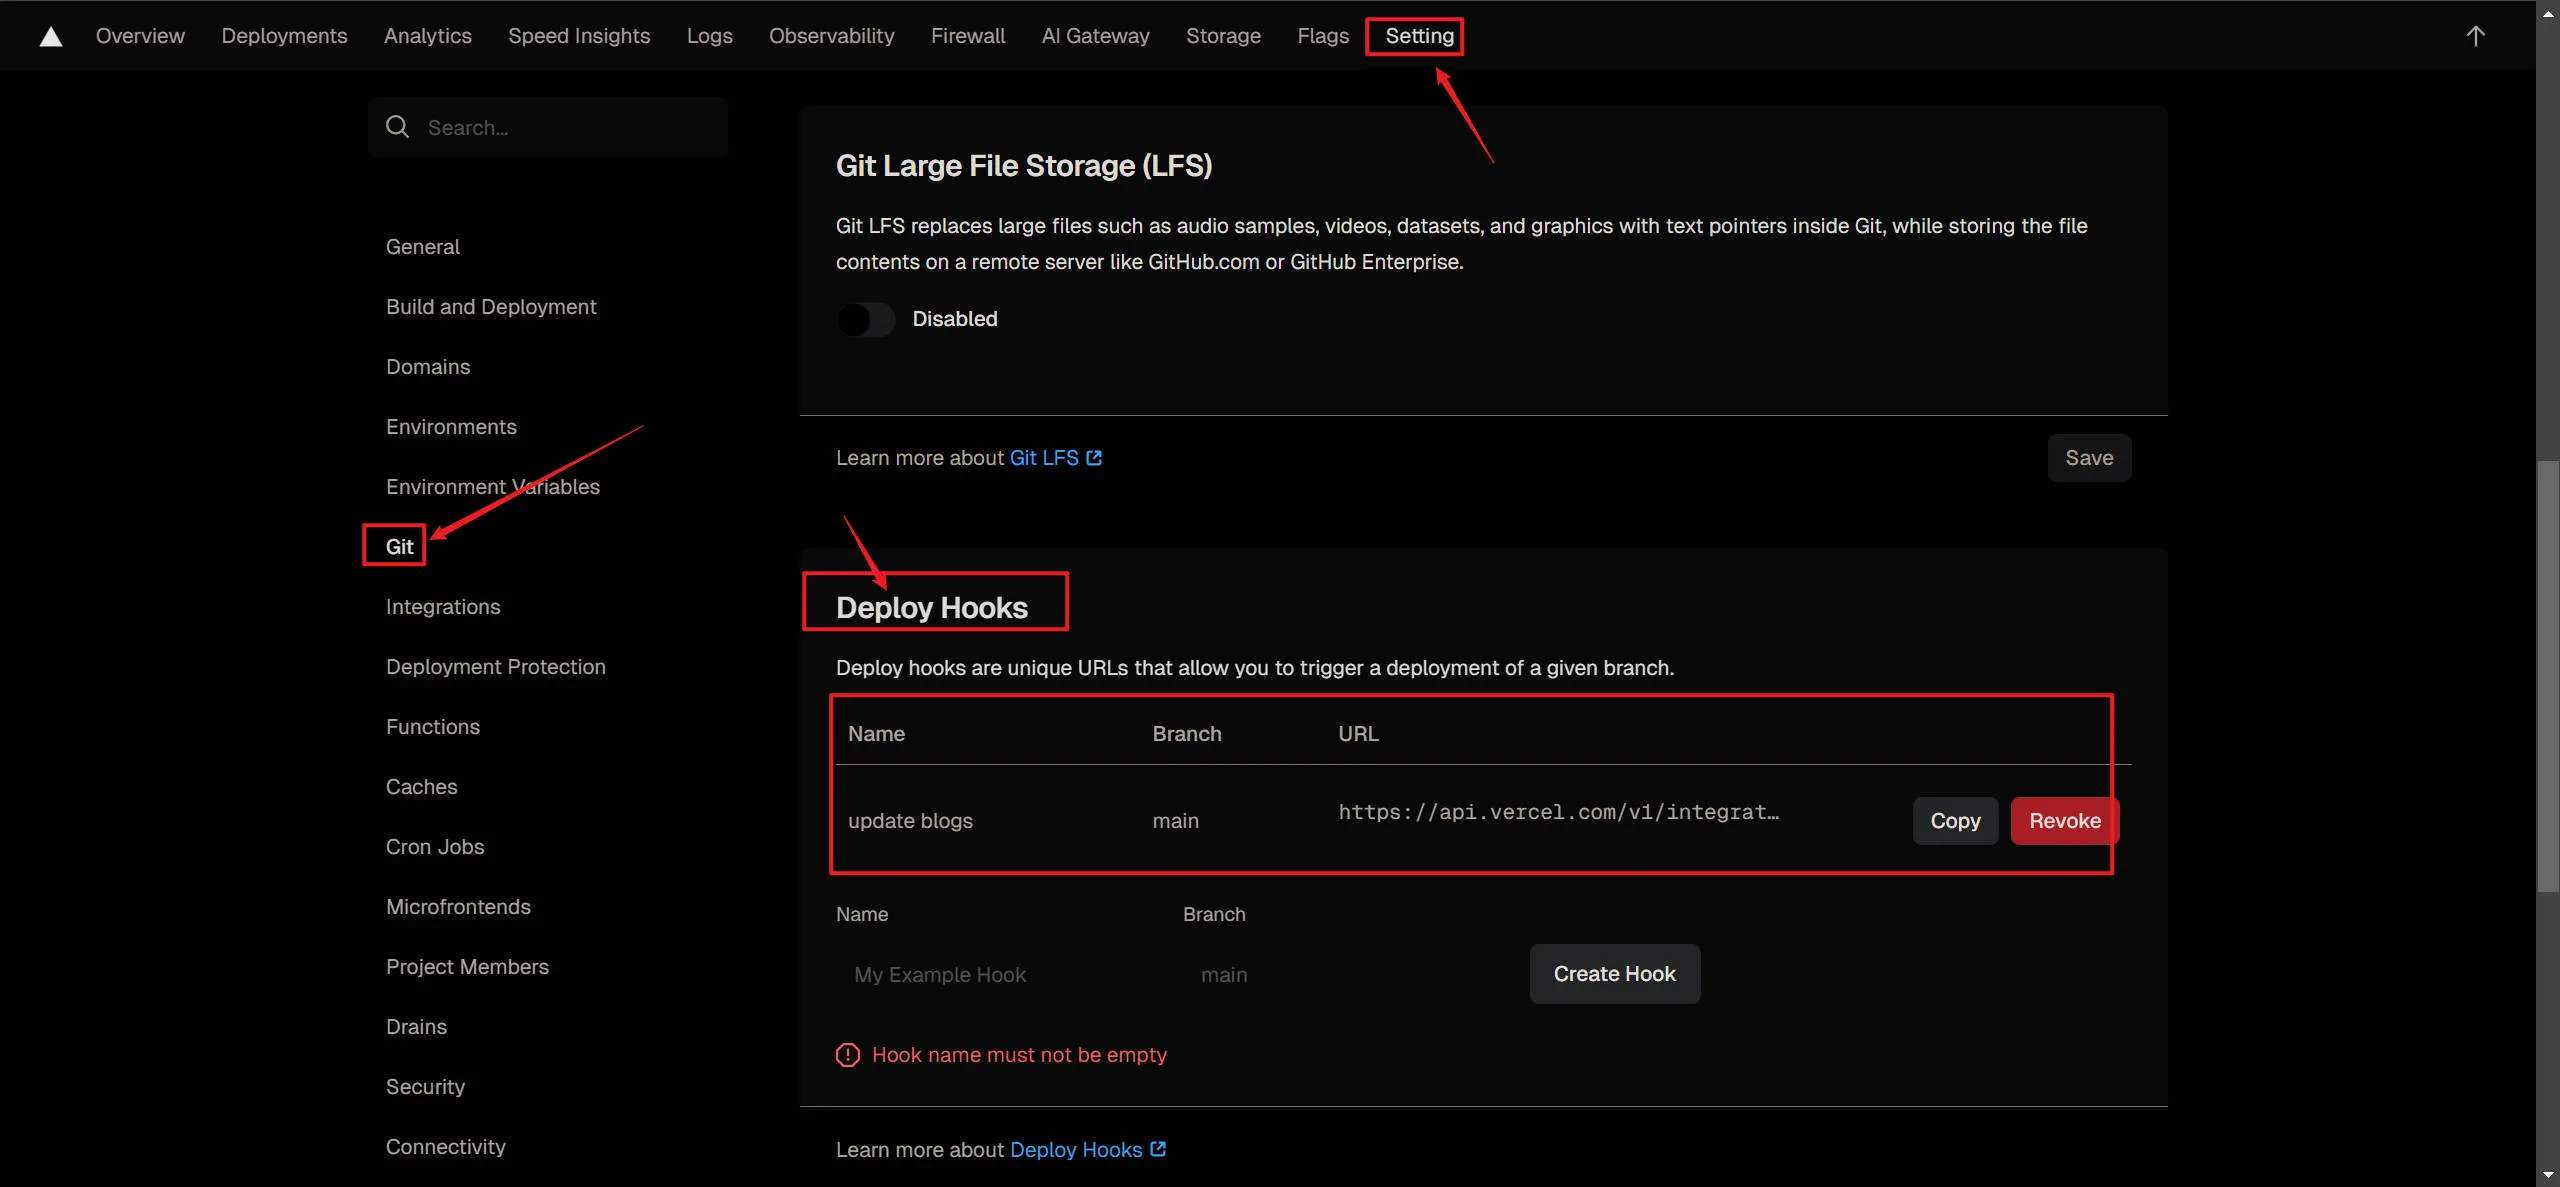Click the Vercel triangle logo
2560x1187 pixels.
pos(51,37)
